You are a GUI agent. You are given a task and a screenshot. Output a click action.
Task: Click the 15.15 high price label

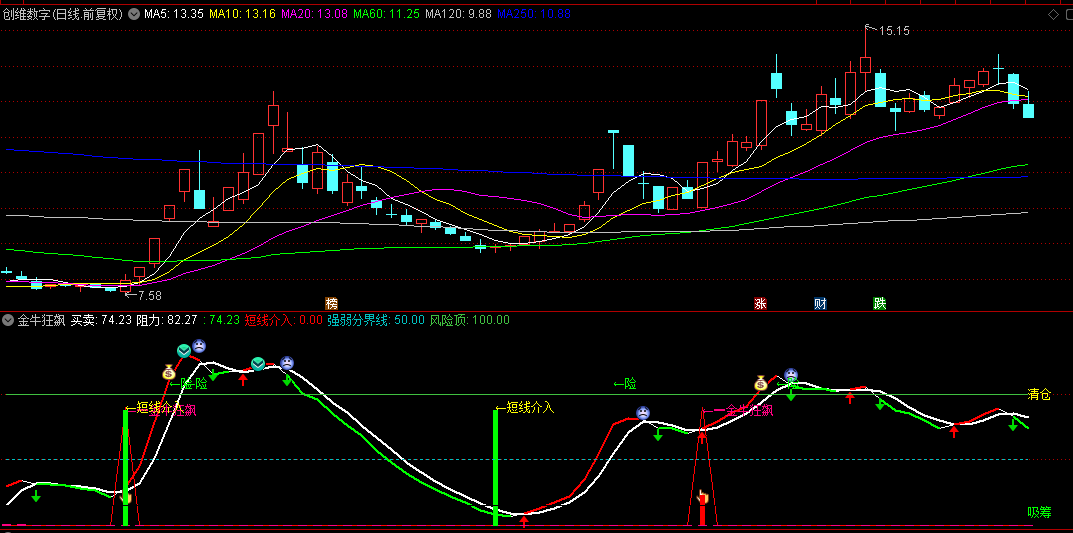(x=894, y=31)
